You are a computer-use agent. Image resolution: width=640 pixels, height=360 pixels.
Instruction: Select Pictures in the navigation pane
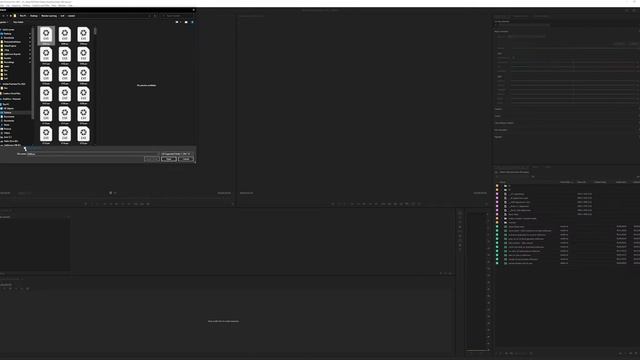click(x=7, y=129)
